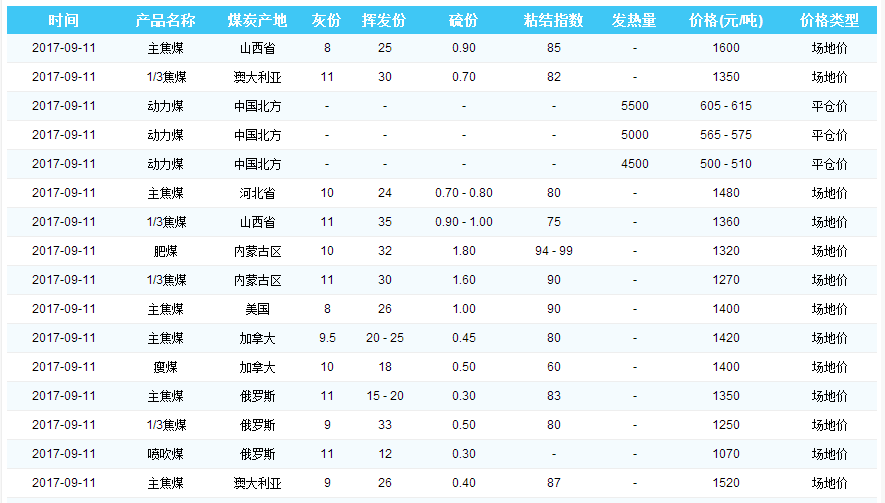Screen dimensions: 885x503
Task: Click the 硫份 column header
Action: pyautogui.click(x=463, y=21)
